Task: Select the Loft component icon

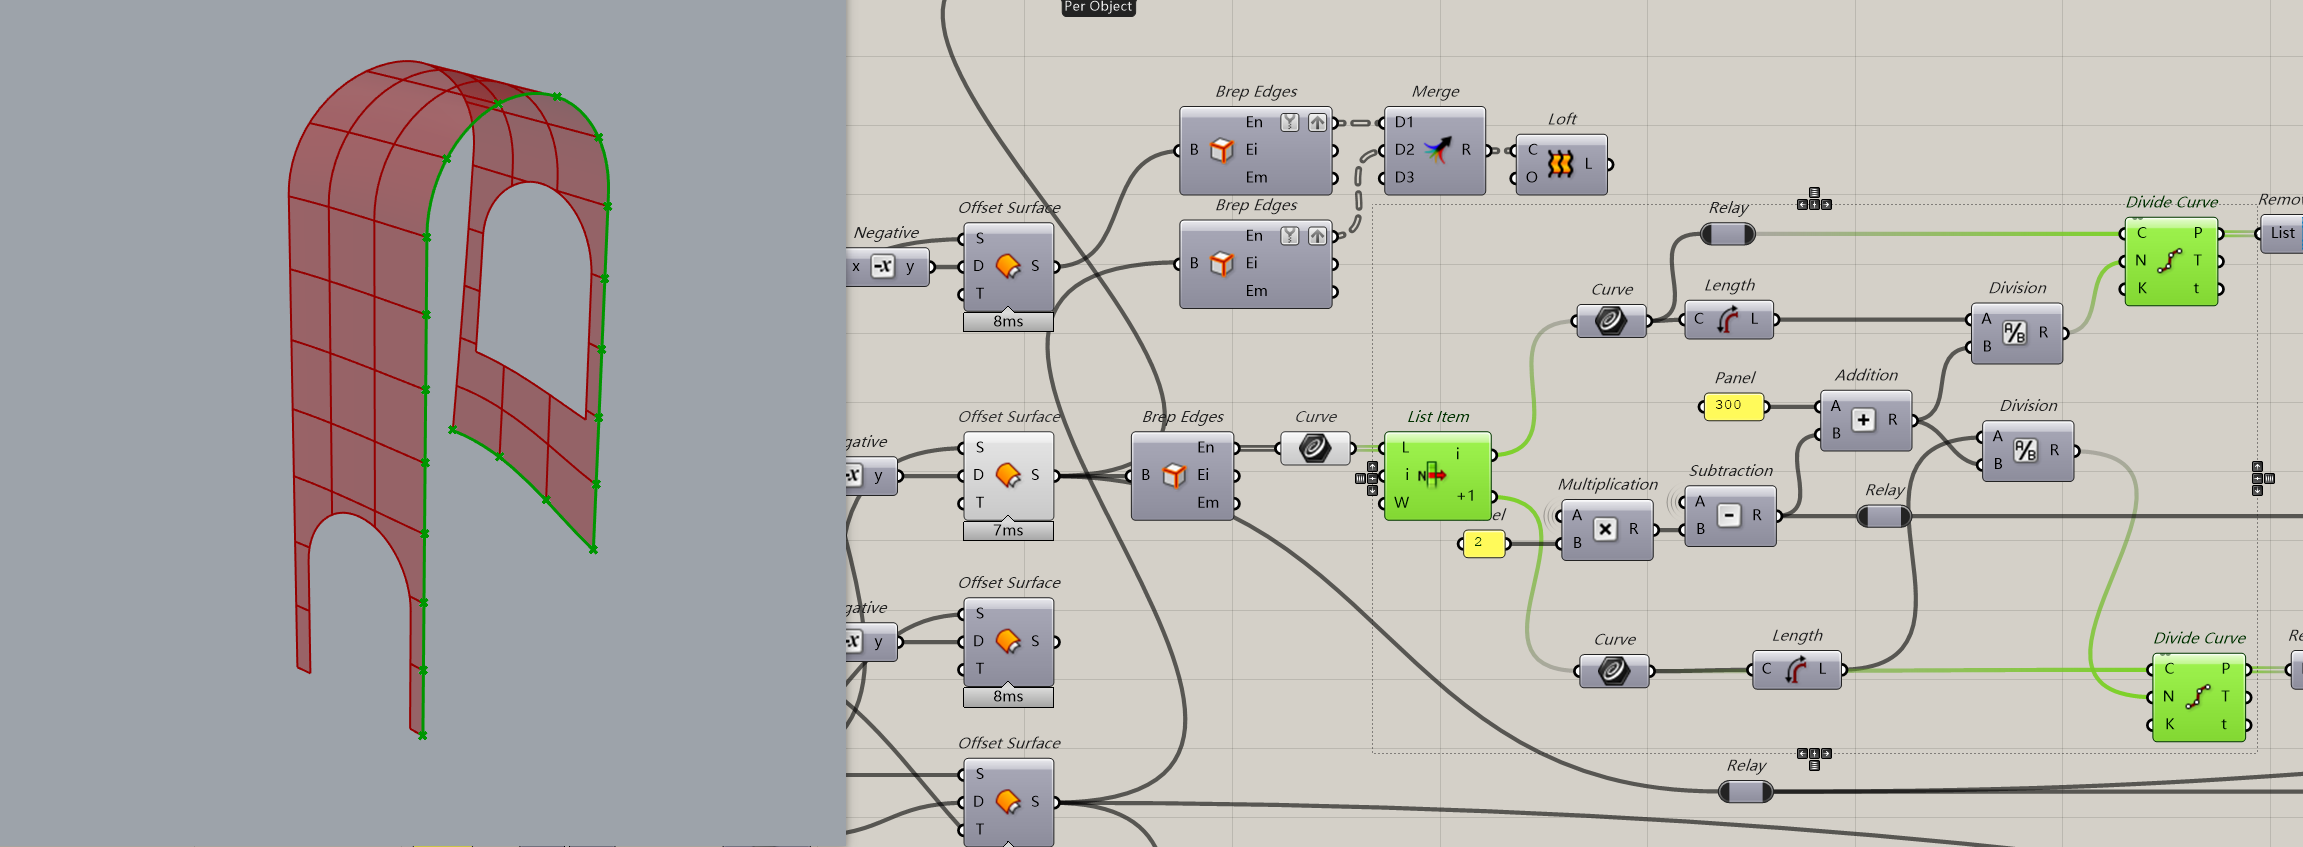Action: [x=1560, y=164]
